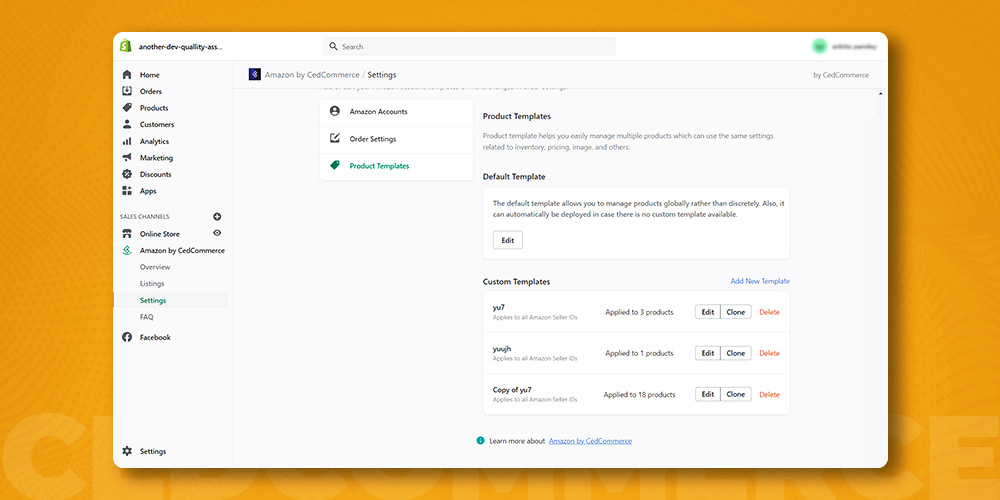Click the Marketing megaphone icon

[x=127, y=158]
